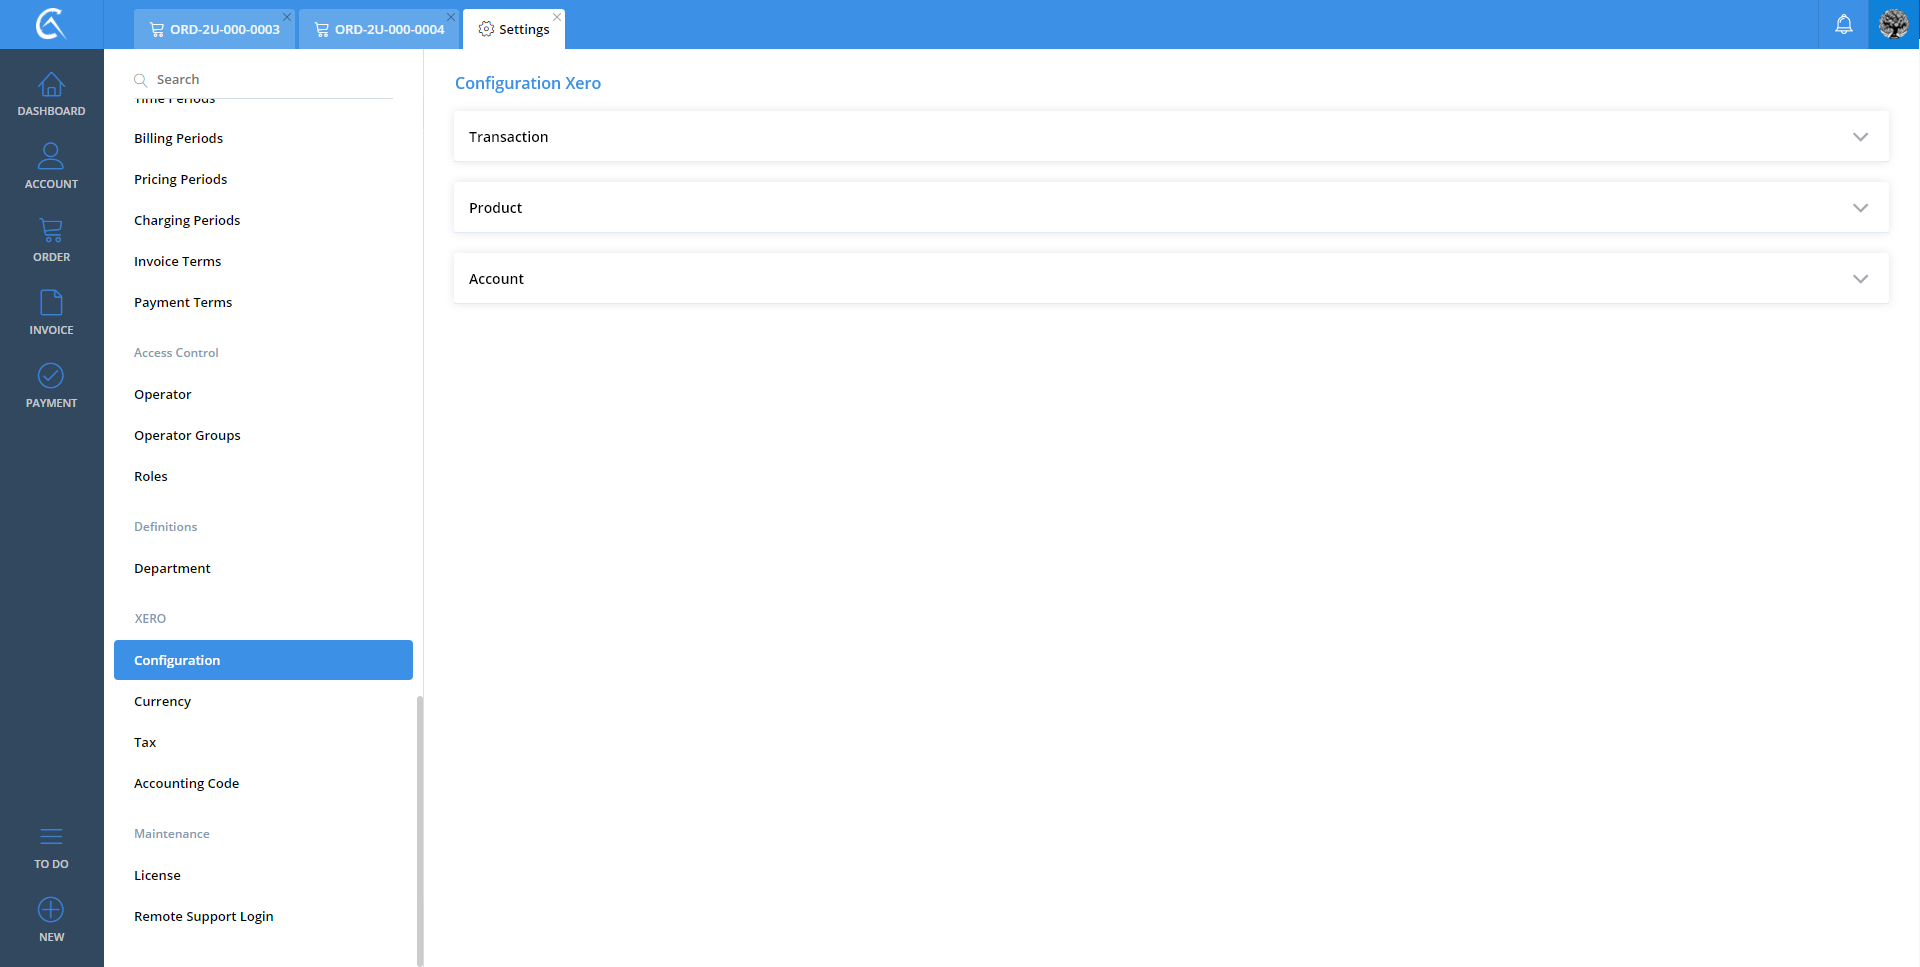Screen dimensions: 1920x967
Task: Go to Account section icon
Action: (51, 157)
